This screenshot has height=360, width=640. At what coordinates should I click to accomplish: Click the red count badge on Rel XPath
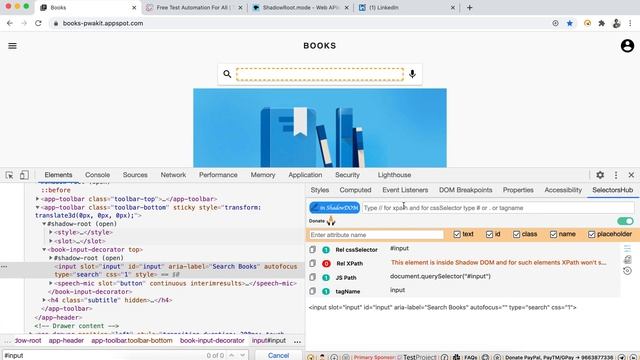[x=326, y=264]
